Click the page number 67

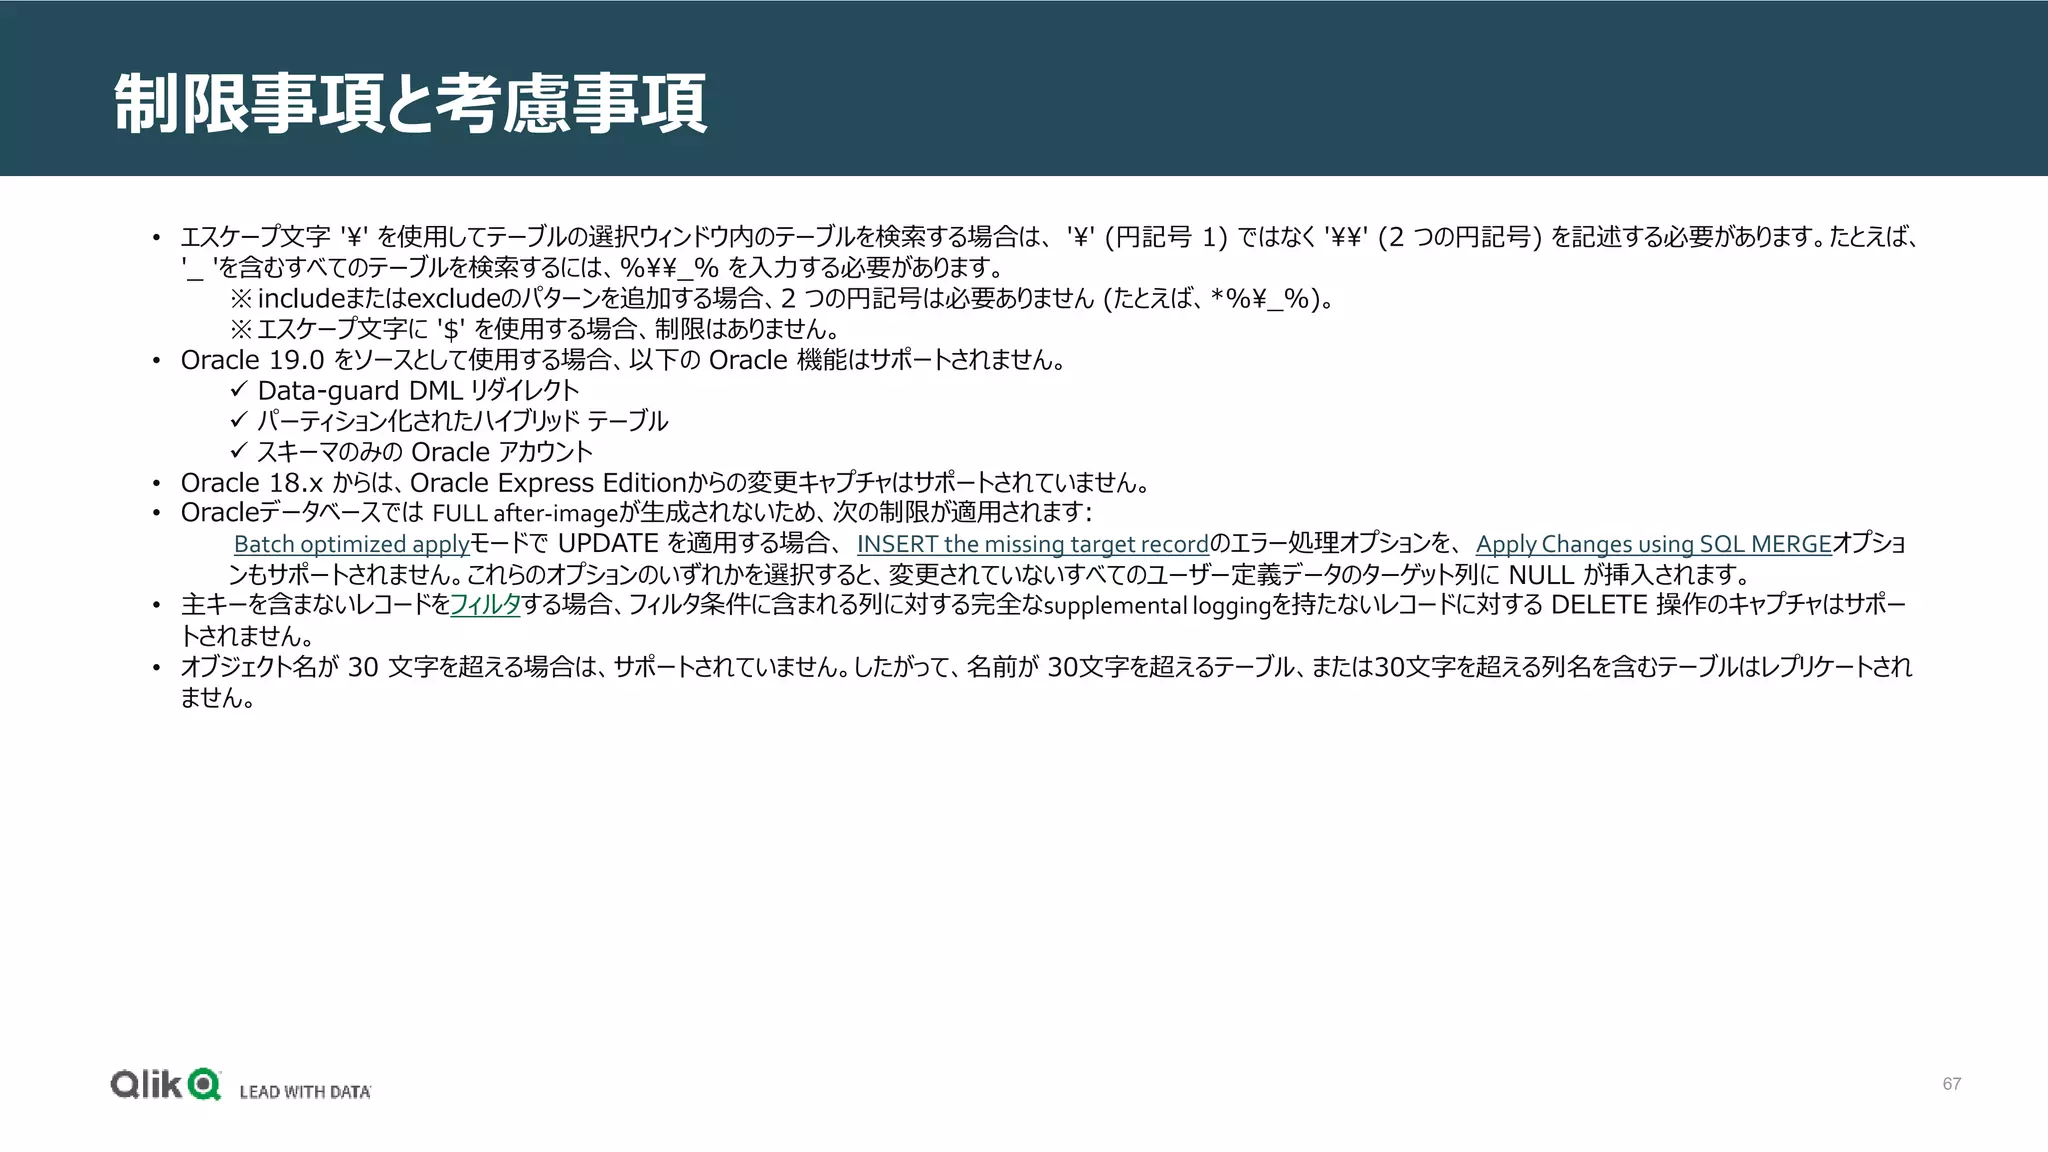tap(1951, 1084)
